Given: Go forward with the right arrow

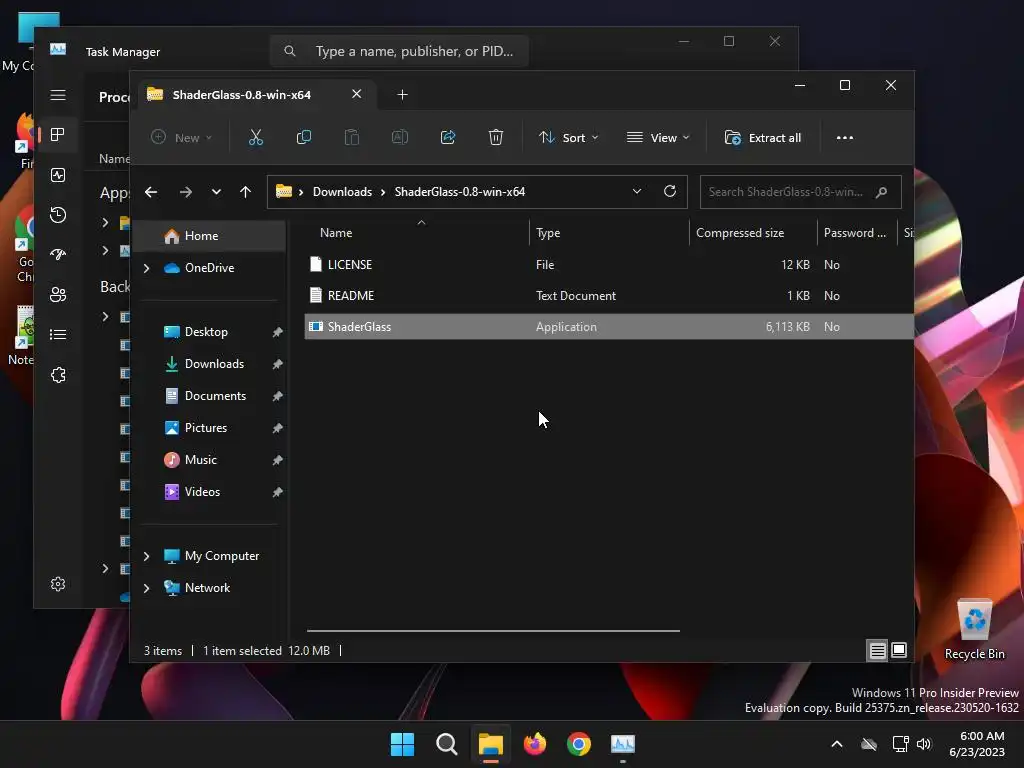Looking at the screenshot, I should click(x=185, y=192).
